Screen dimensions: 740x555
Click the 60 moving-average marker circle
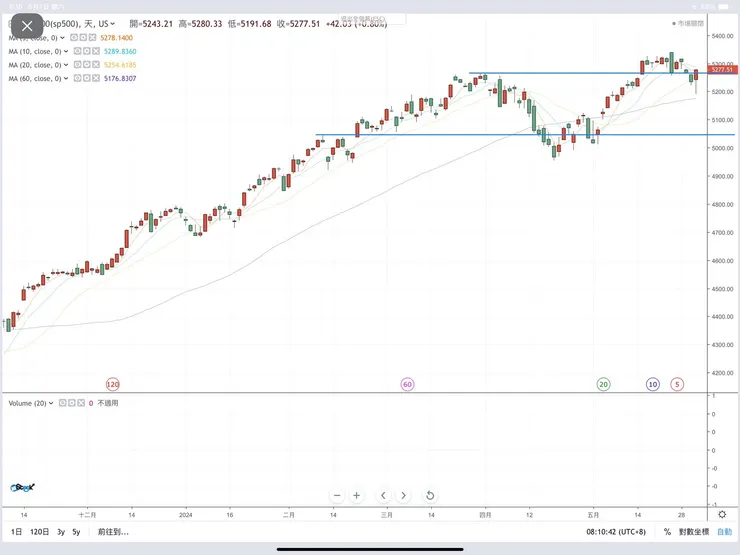(407, 384)
